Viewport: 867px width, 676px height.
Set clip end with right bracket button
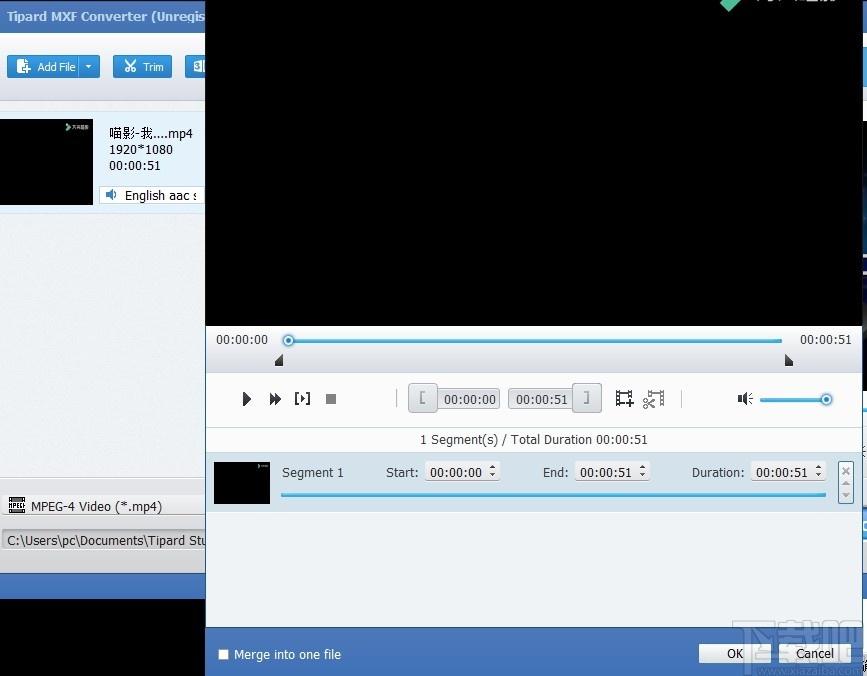587,398
